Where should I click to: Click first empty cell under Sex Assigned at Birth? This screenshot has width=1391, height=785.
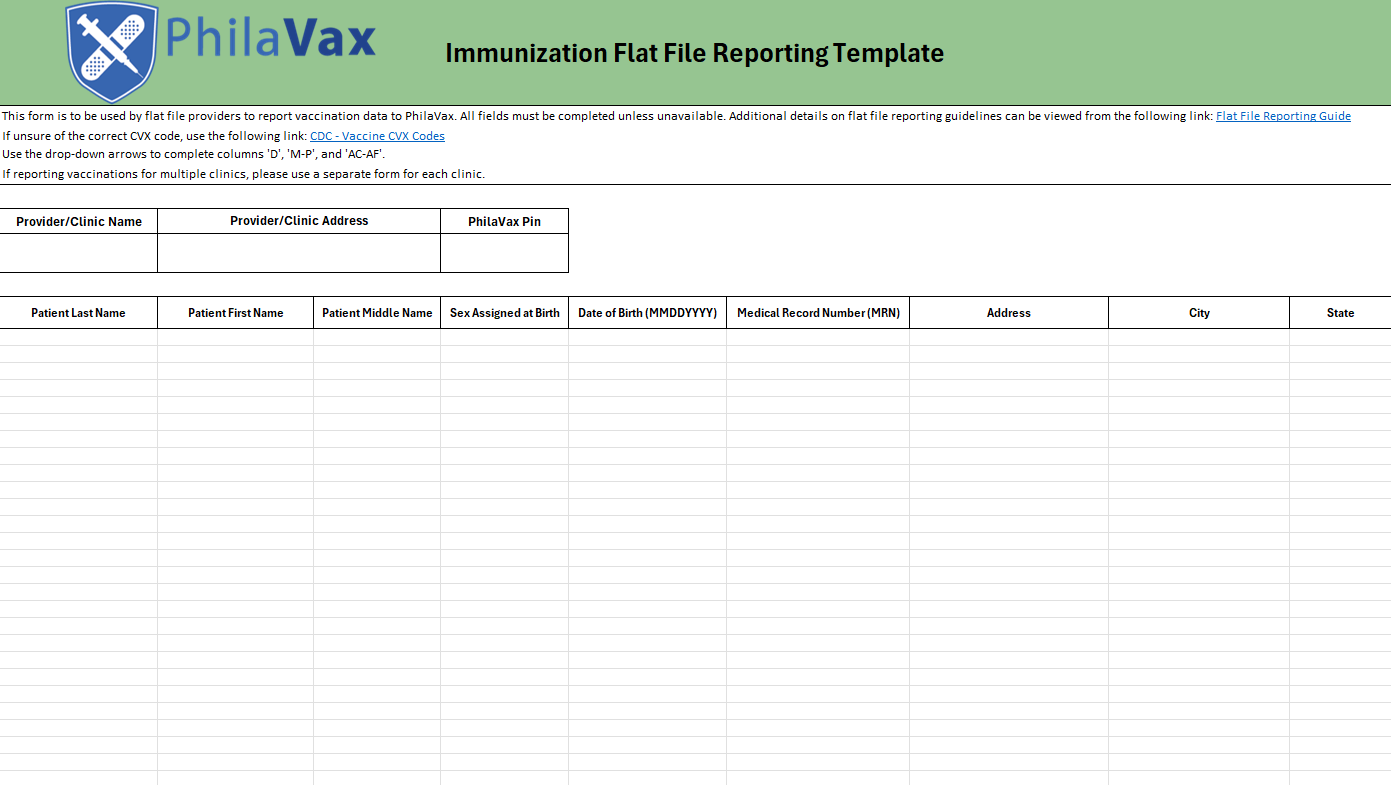(x=504, y=337)
